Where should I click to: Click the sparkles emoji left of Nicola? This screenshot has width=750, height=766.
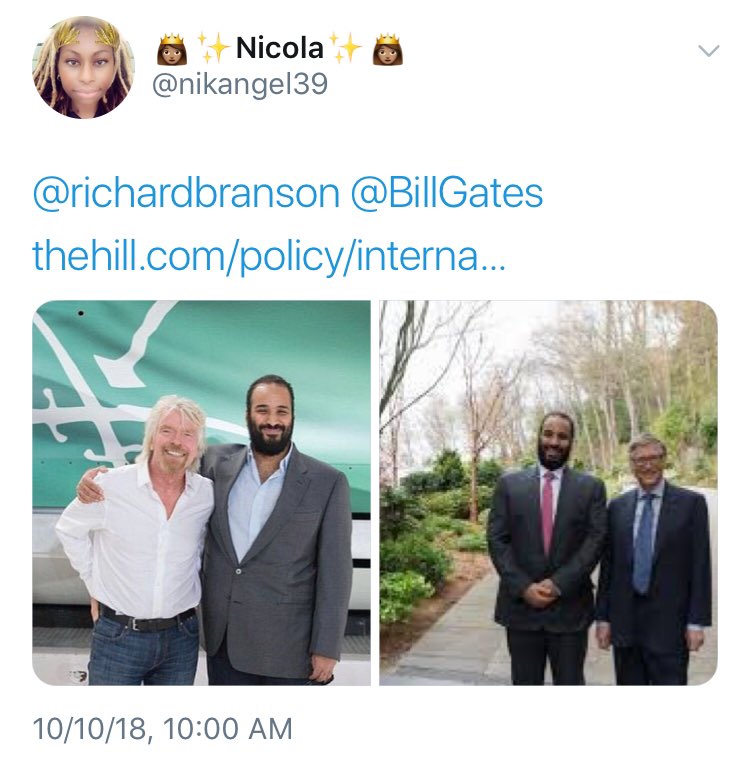(213, 48)
